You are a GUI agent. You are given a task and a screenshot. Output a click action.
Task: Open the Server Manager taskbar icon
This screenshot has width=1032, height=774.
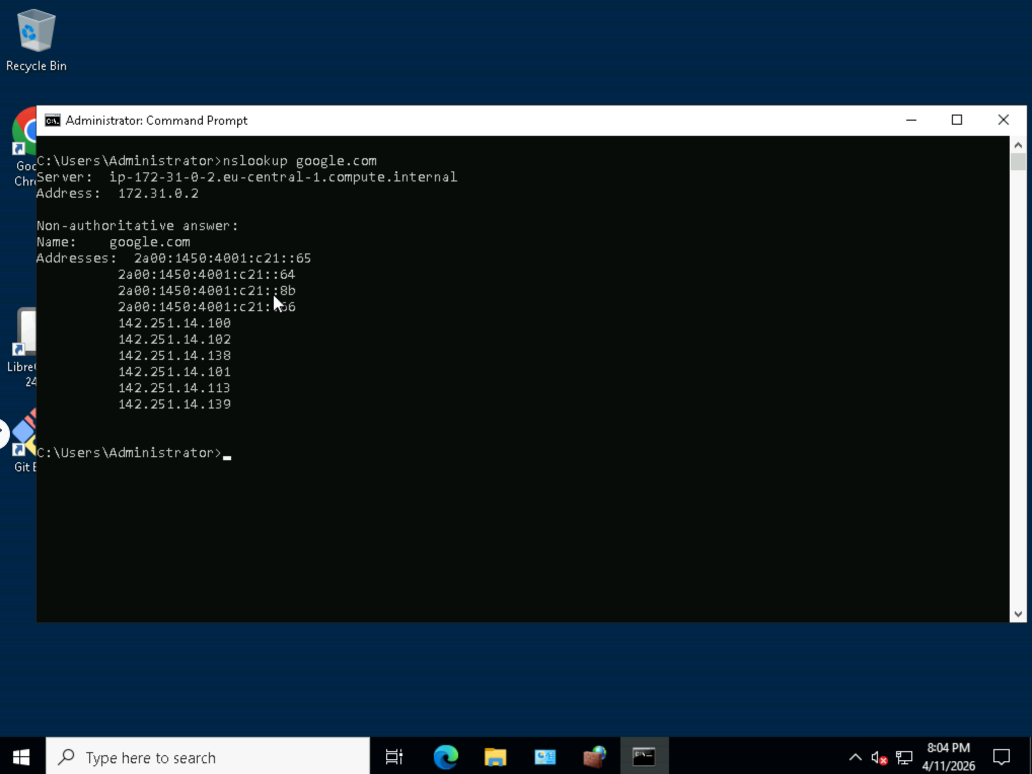click(545, 757)
